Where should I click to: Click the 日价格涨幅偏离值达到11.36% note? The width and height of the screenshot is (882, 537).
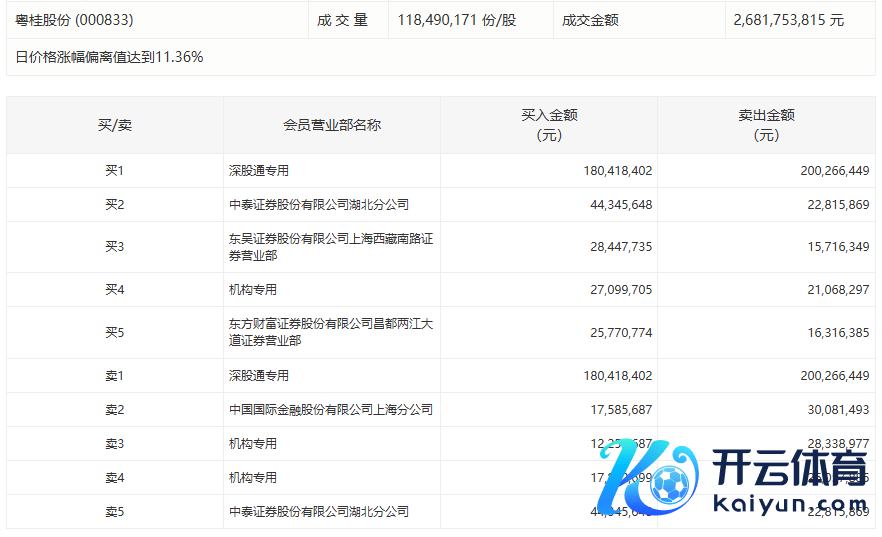109,57
